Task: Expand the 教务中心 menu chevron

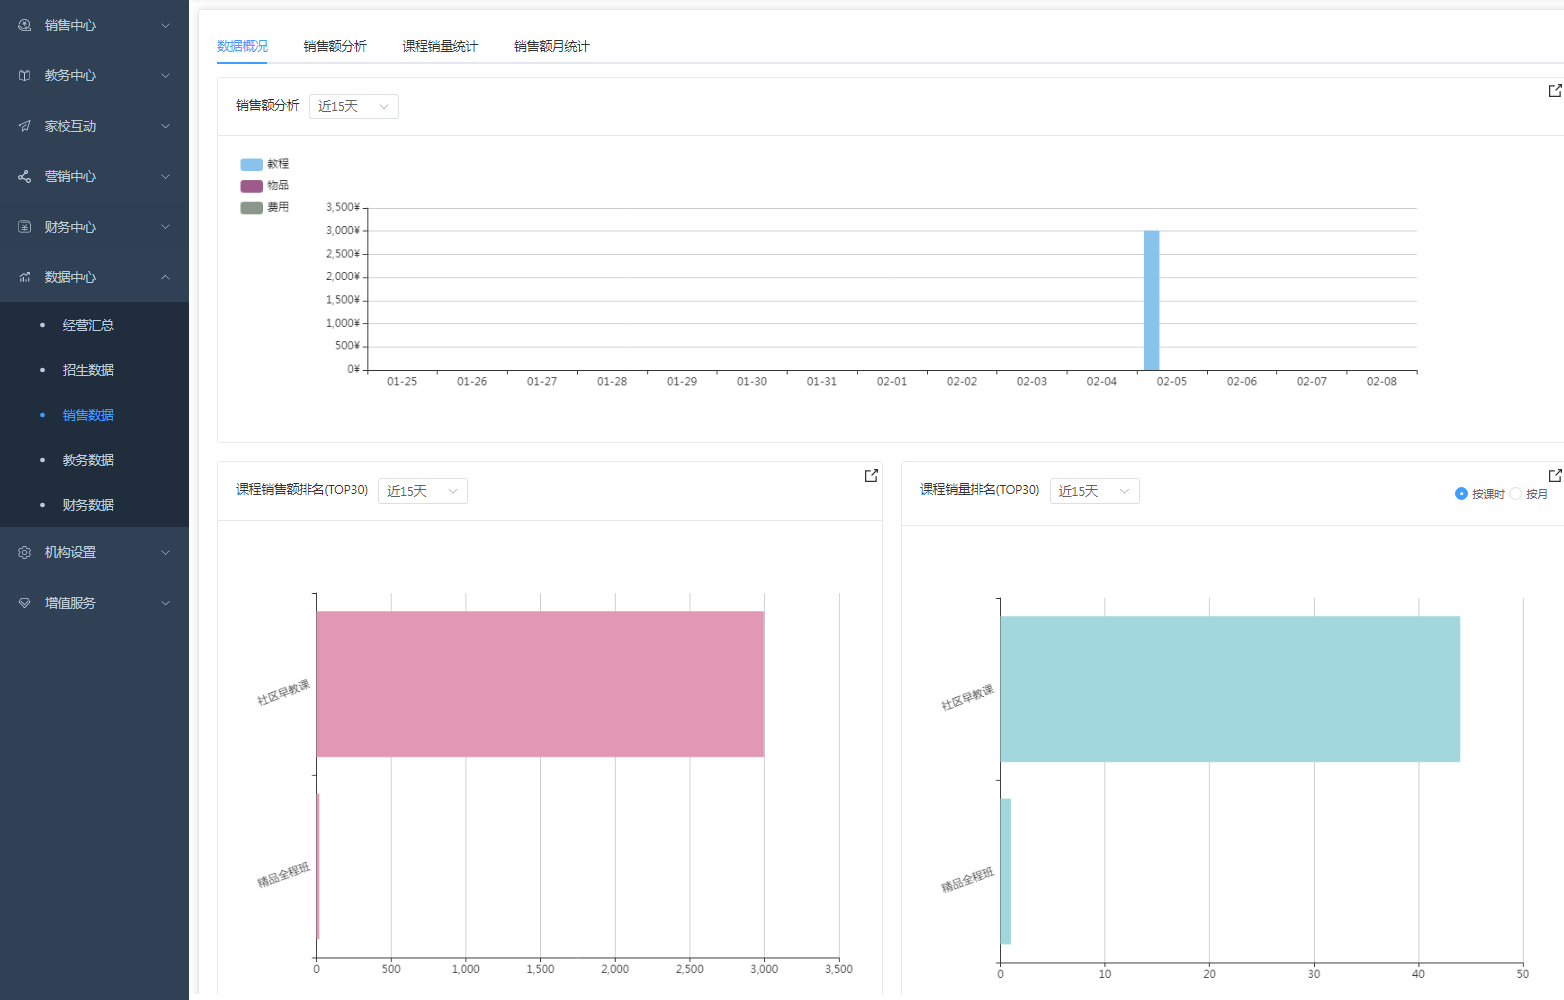Action: pyautogui.click(x=166, y=75)
